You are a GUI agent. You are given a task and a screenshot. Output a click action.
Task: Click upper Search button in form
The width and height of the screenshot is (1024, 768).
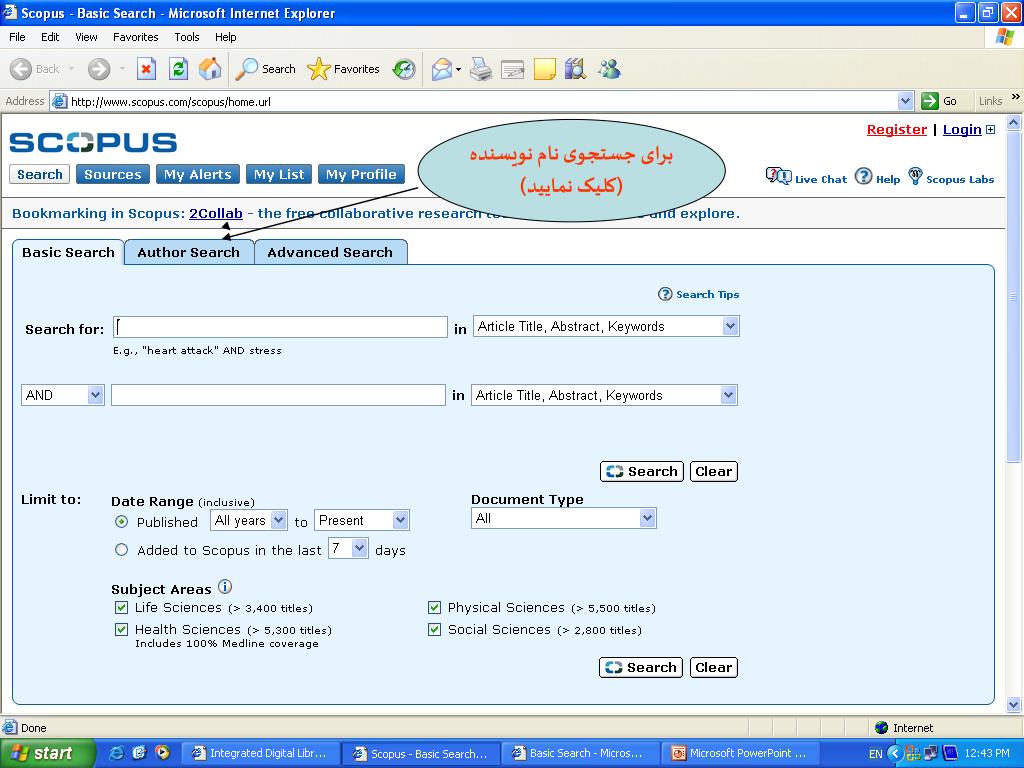coord(641,472)
